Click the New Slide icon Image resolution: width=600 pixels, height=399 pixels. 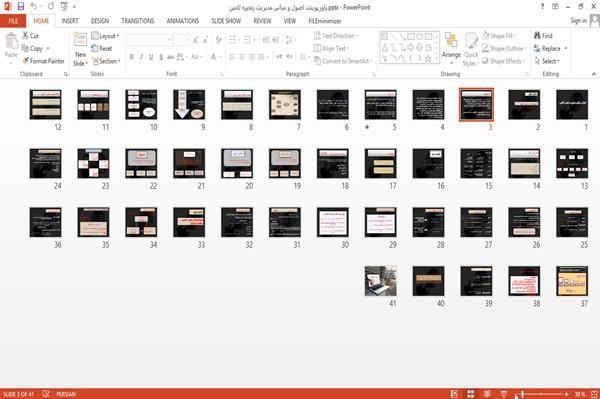pos(80,41)
